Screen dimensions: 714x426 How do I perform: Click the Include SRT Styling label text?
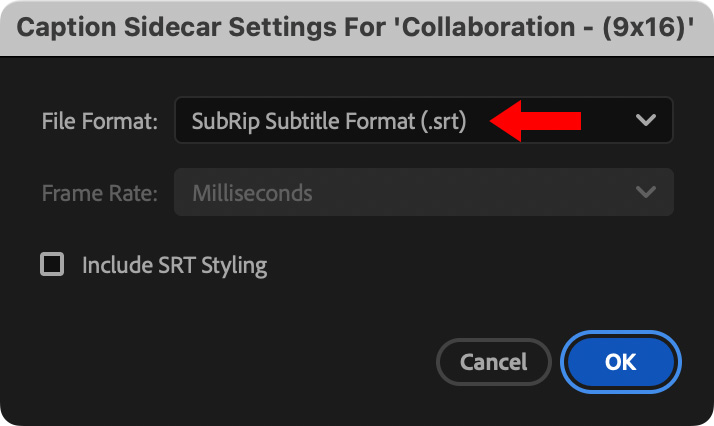pyautogui.click(x=174, y=265)
